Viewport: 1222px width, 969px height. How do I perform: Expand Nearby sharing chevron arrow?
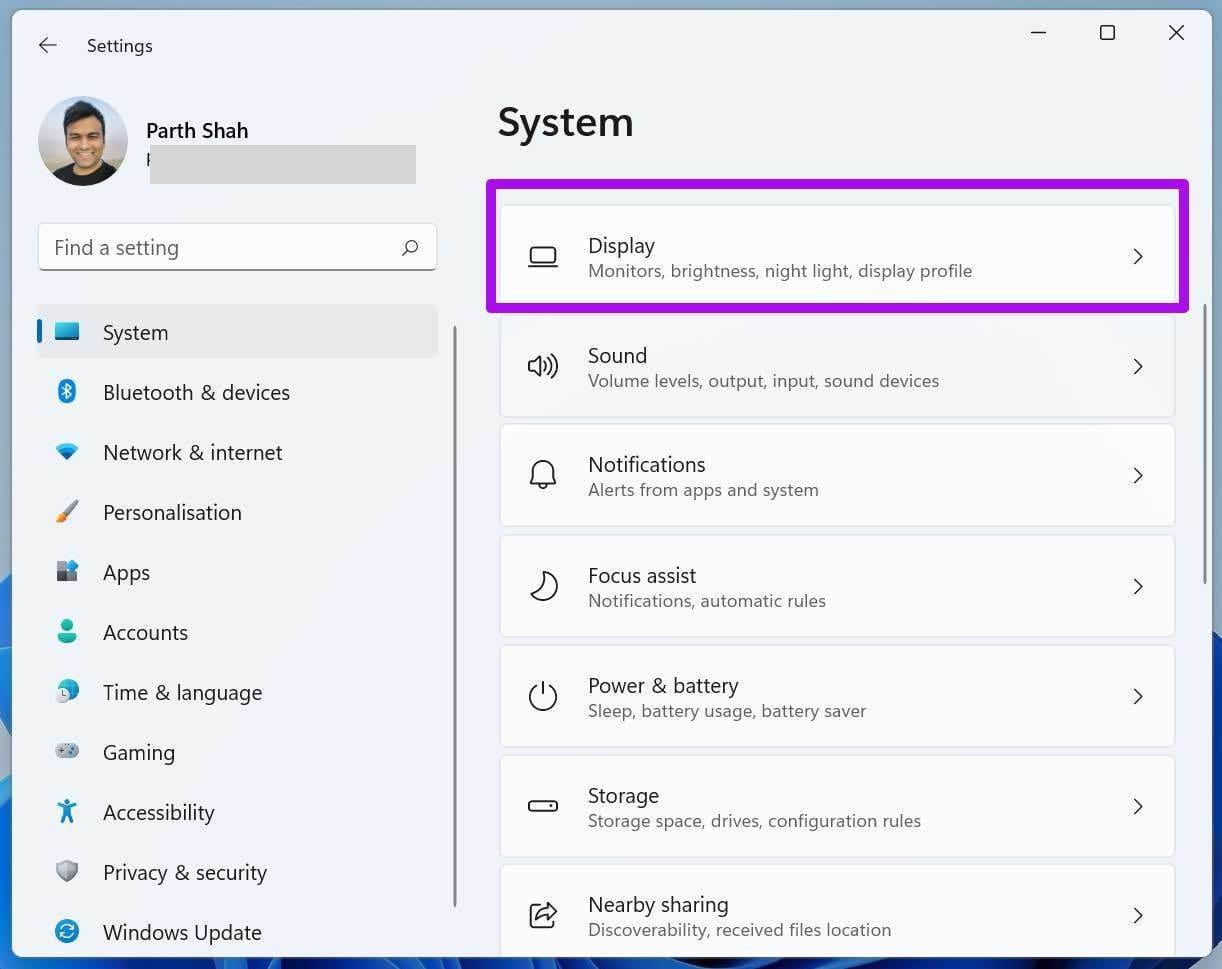click(x=1137, y=915)
